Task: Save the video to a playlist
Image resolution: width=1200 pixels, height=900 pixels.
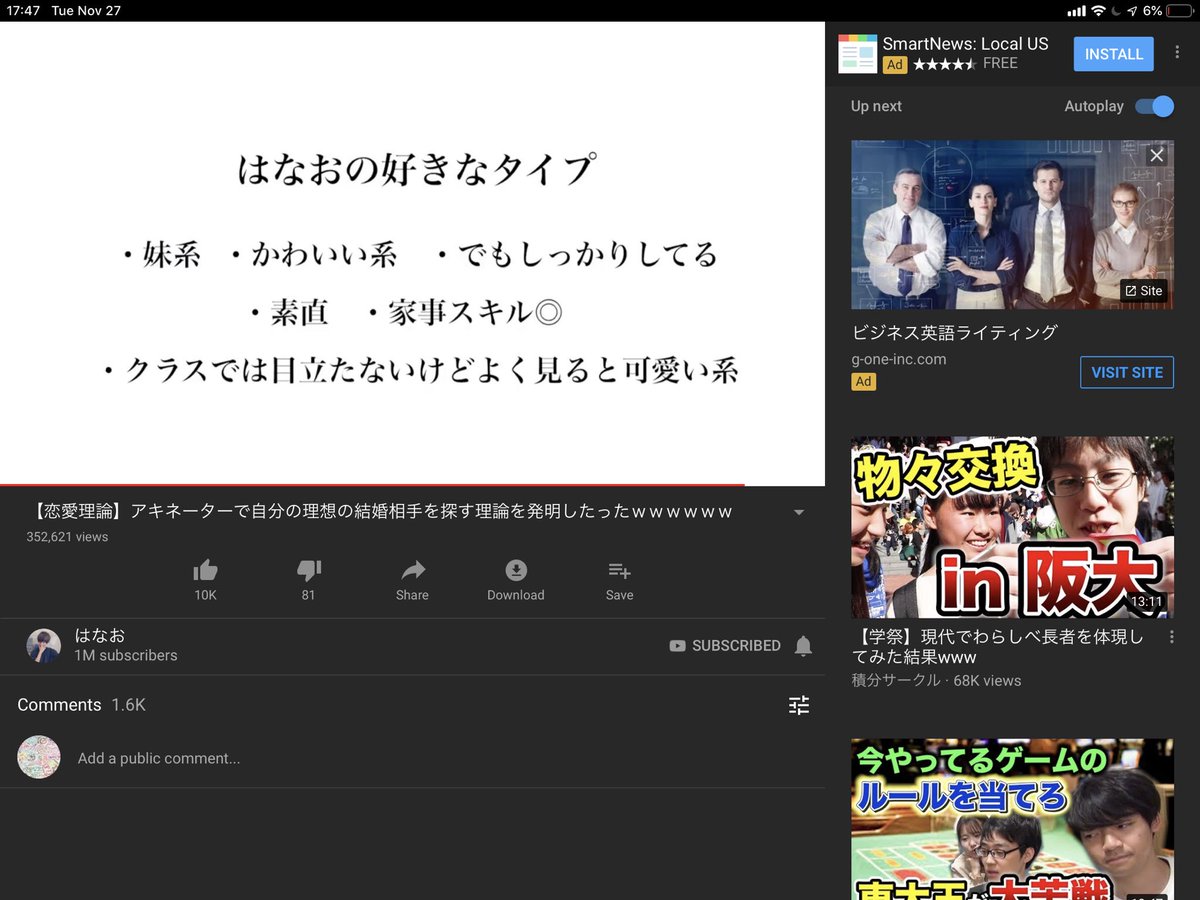Action: click(619, 570)
